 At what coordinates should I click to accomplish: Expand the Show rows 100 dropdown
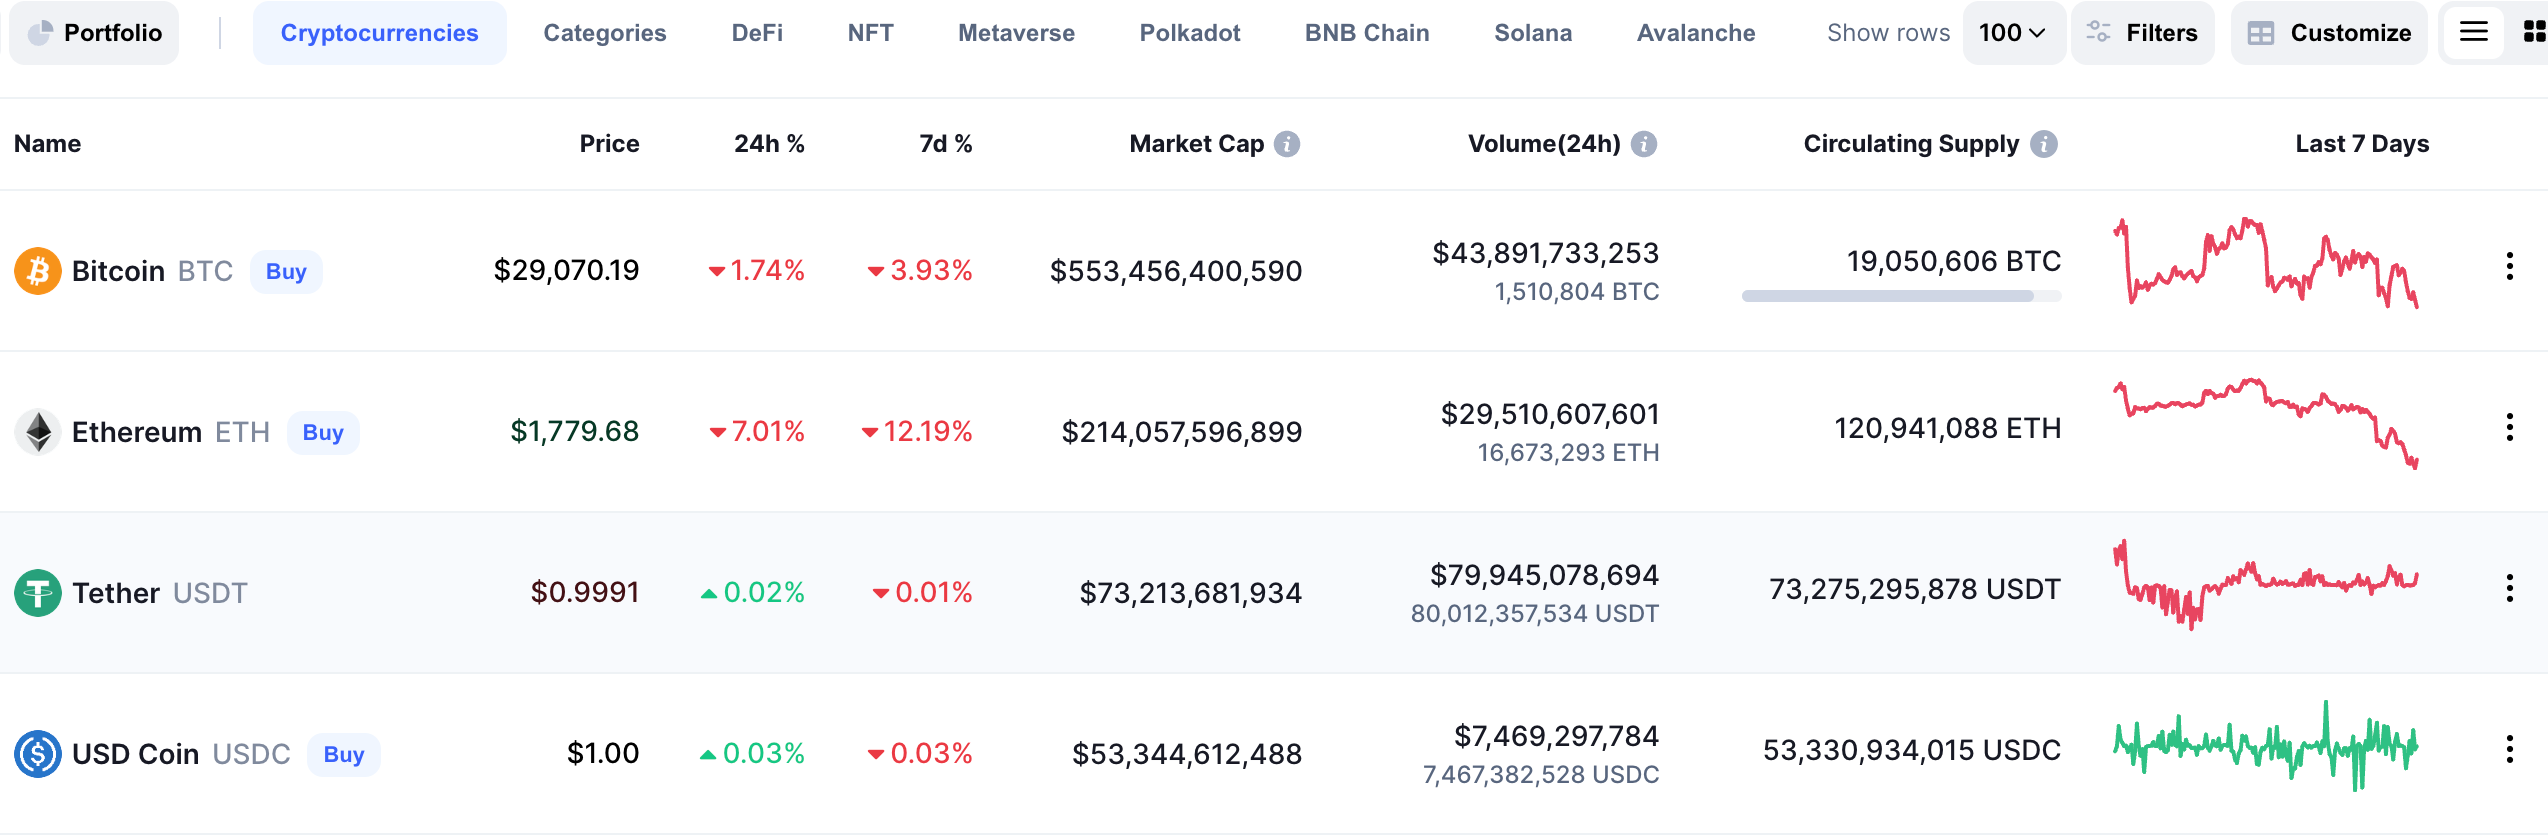(x=2013, y=33)
